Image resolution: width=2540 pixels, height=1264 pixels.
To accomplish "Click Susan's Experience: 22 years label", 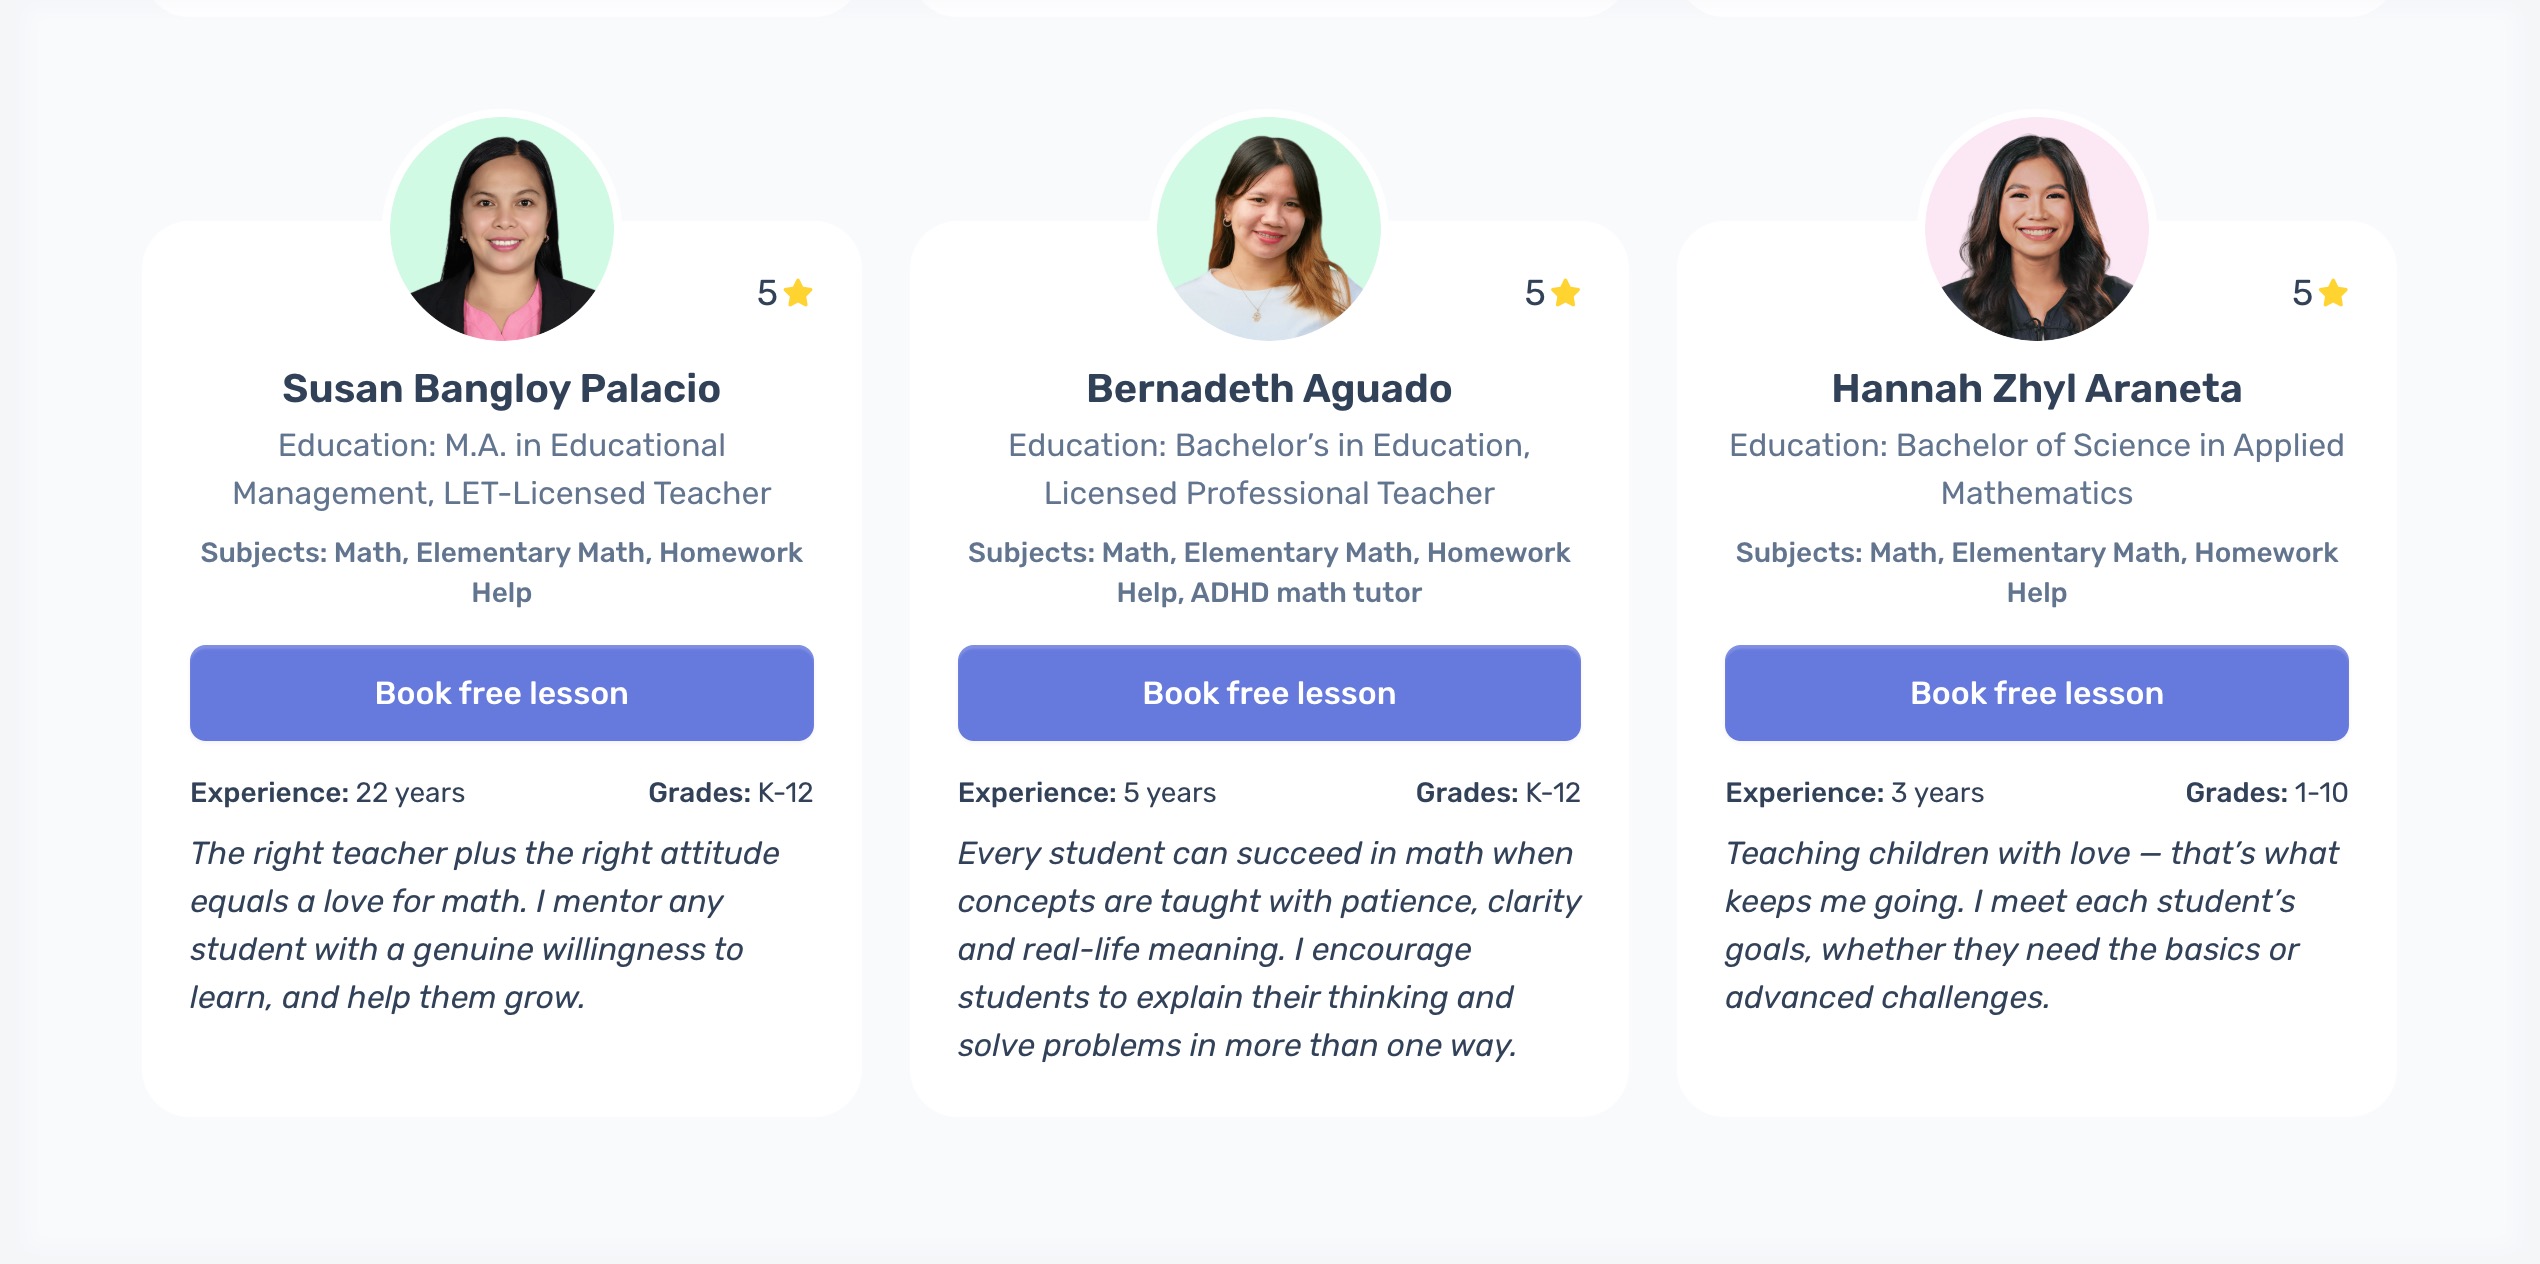I will [x=328, y=793].
